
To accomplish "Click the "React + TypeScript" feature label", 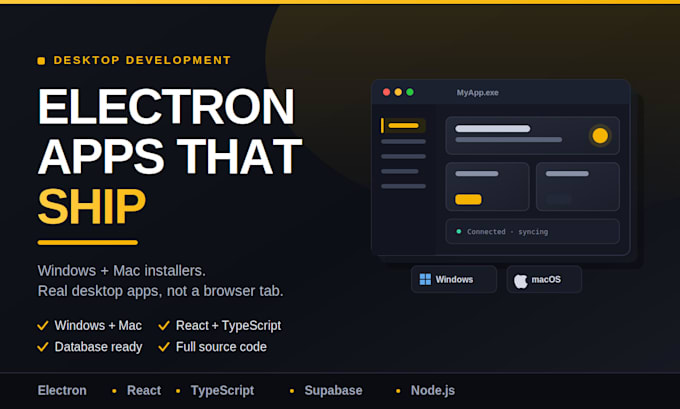I will [229, 325].
